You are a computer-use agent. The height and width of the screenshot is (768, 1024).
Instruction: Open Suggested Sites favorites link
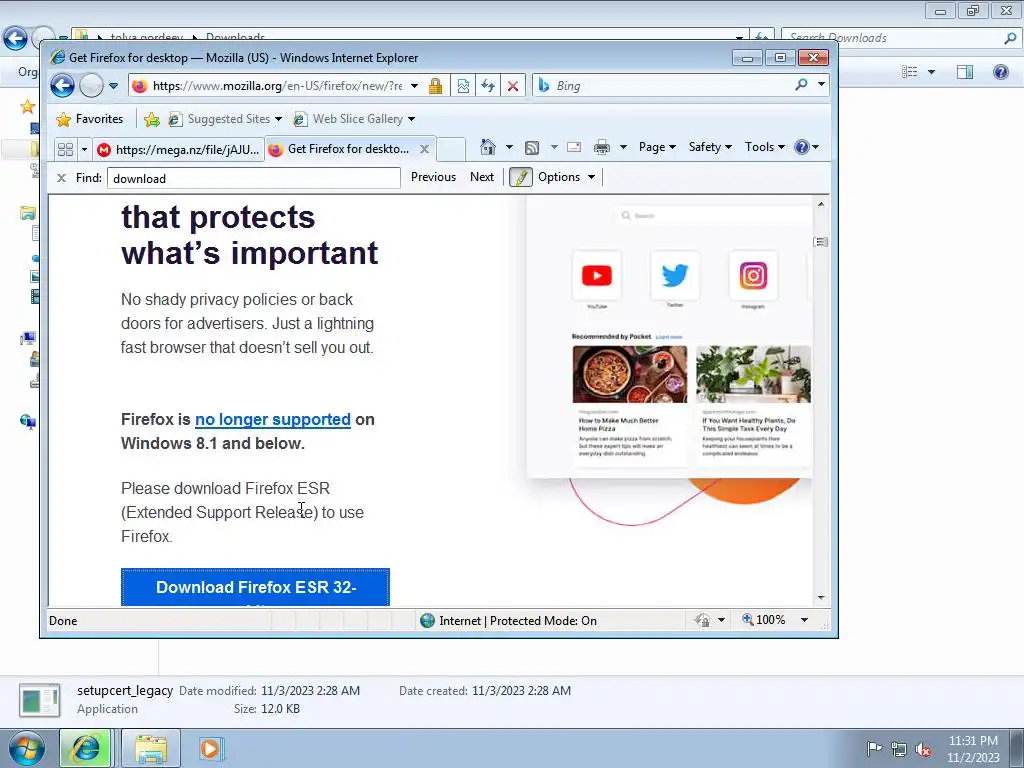[x=225, y=119]
